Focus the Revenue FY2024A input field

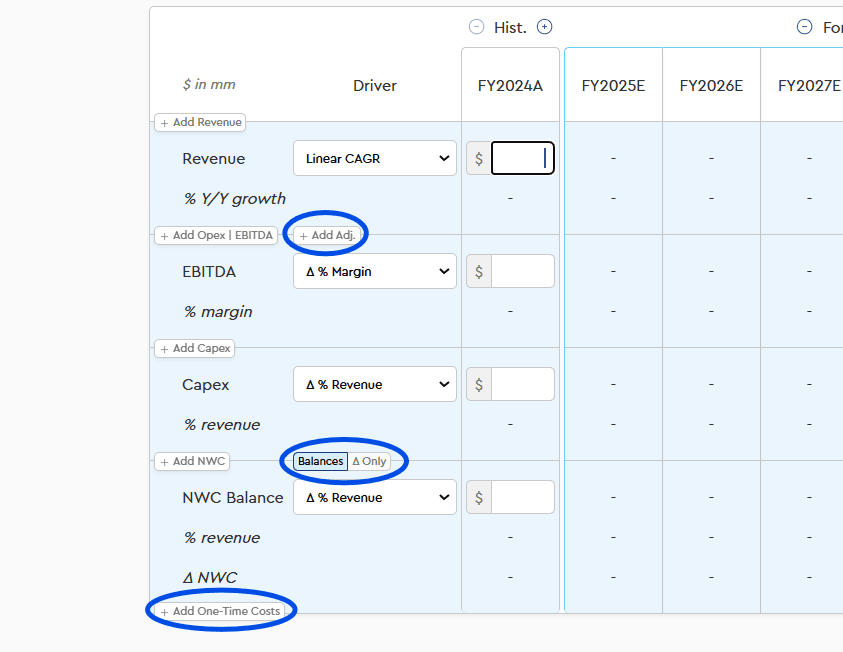[x=522, y=158]
